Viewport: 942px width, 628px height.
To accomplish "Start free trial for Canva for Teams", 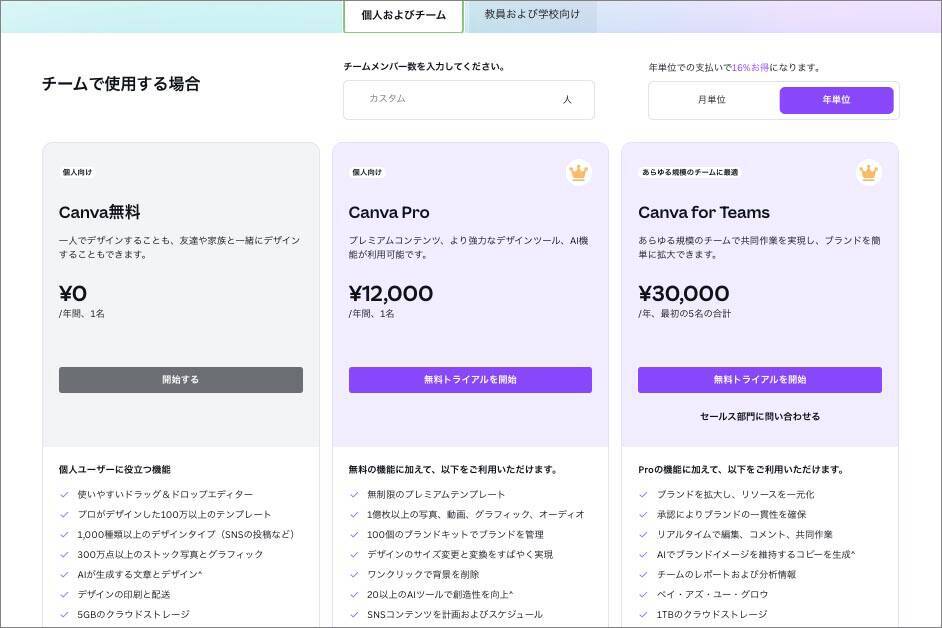I will [x=760, y=380].
